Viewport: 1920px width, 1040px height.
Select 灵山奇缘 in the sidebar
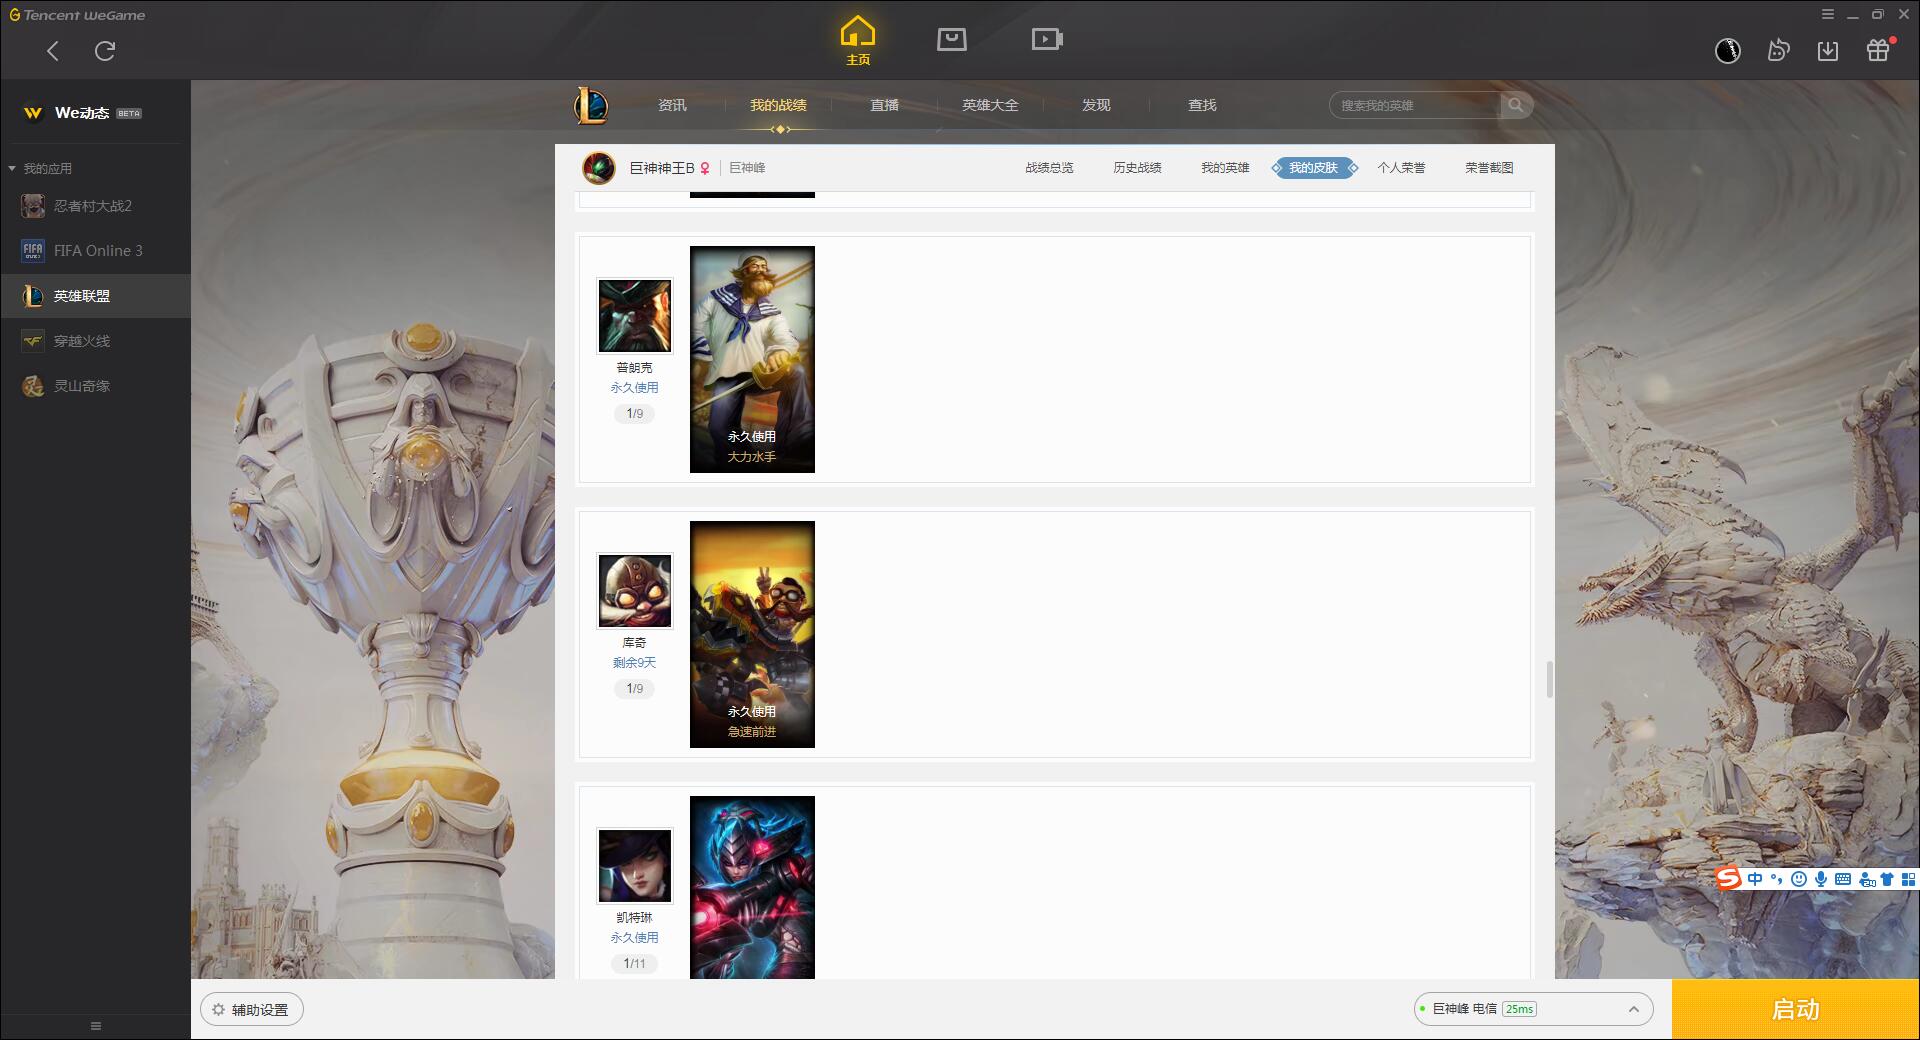tap(95, 386)
